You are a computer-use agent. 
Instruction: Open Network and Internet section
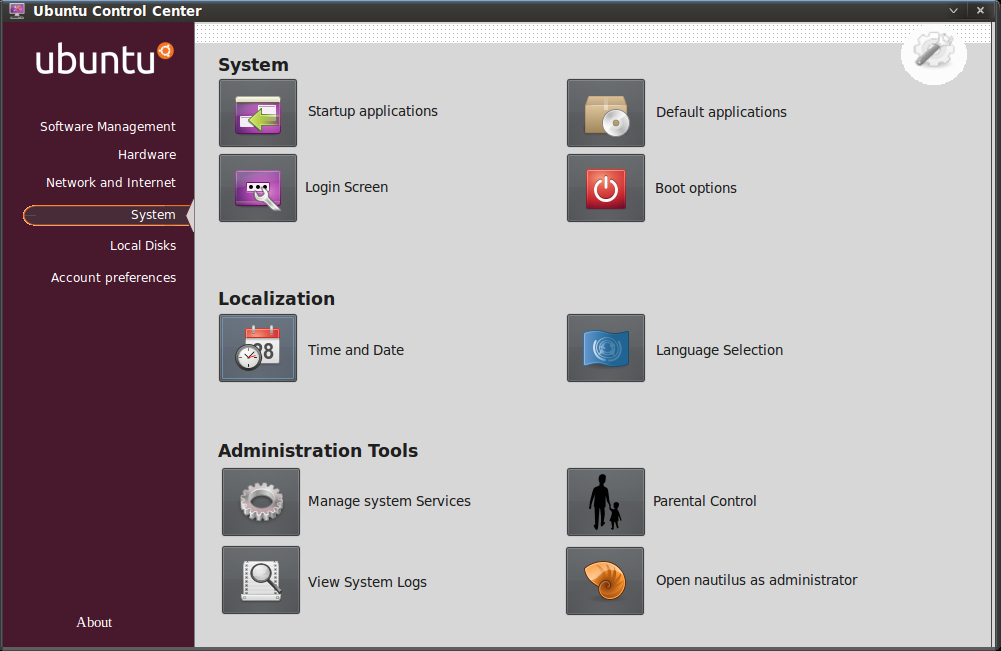point(111,182)
